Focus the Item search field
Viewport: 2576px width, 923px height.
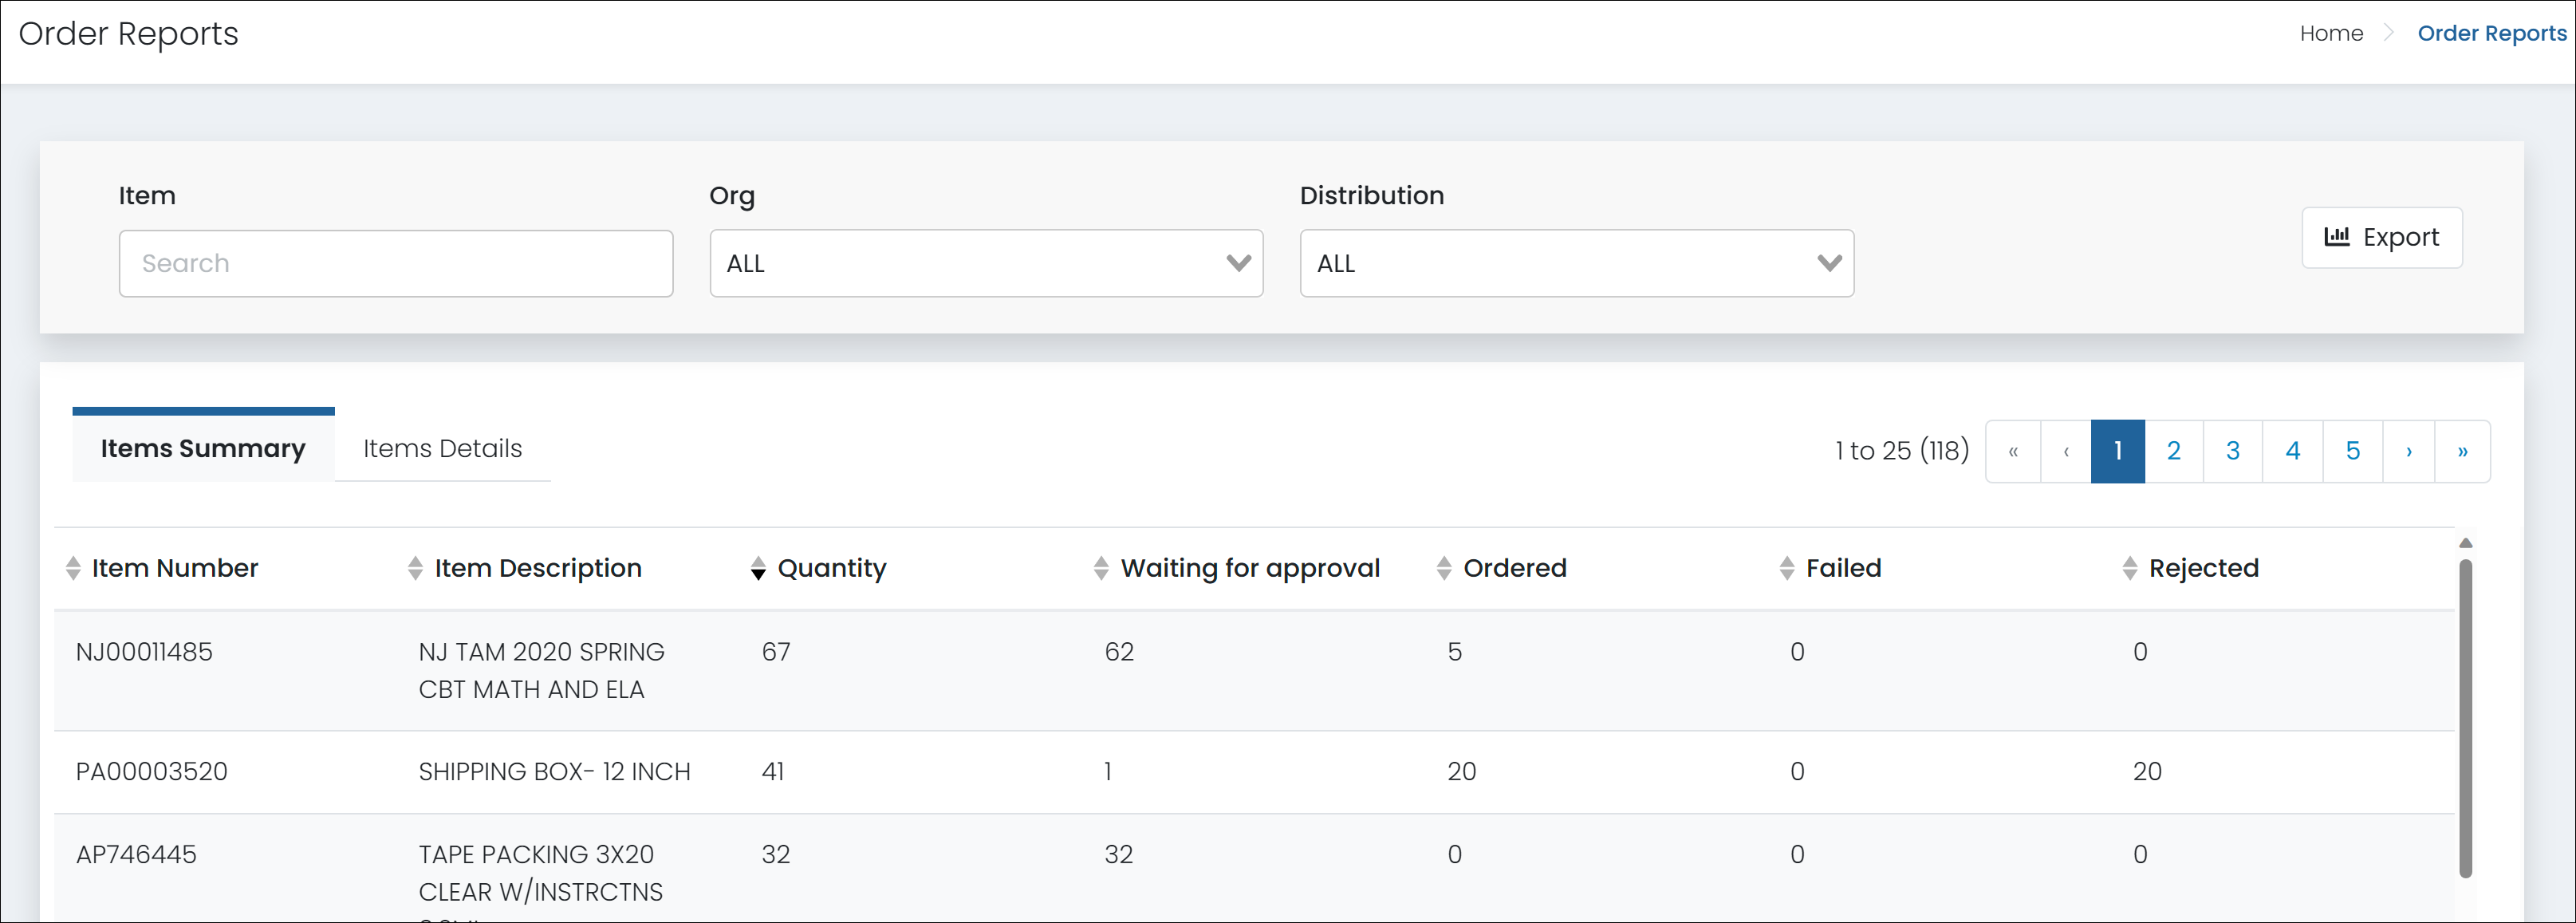click(x=395, y=263)
